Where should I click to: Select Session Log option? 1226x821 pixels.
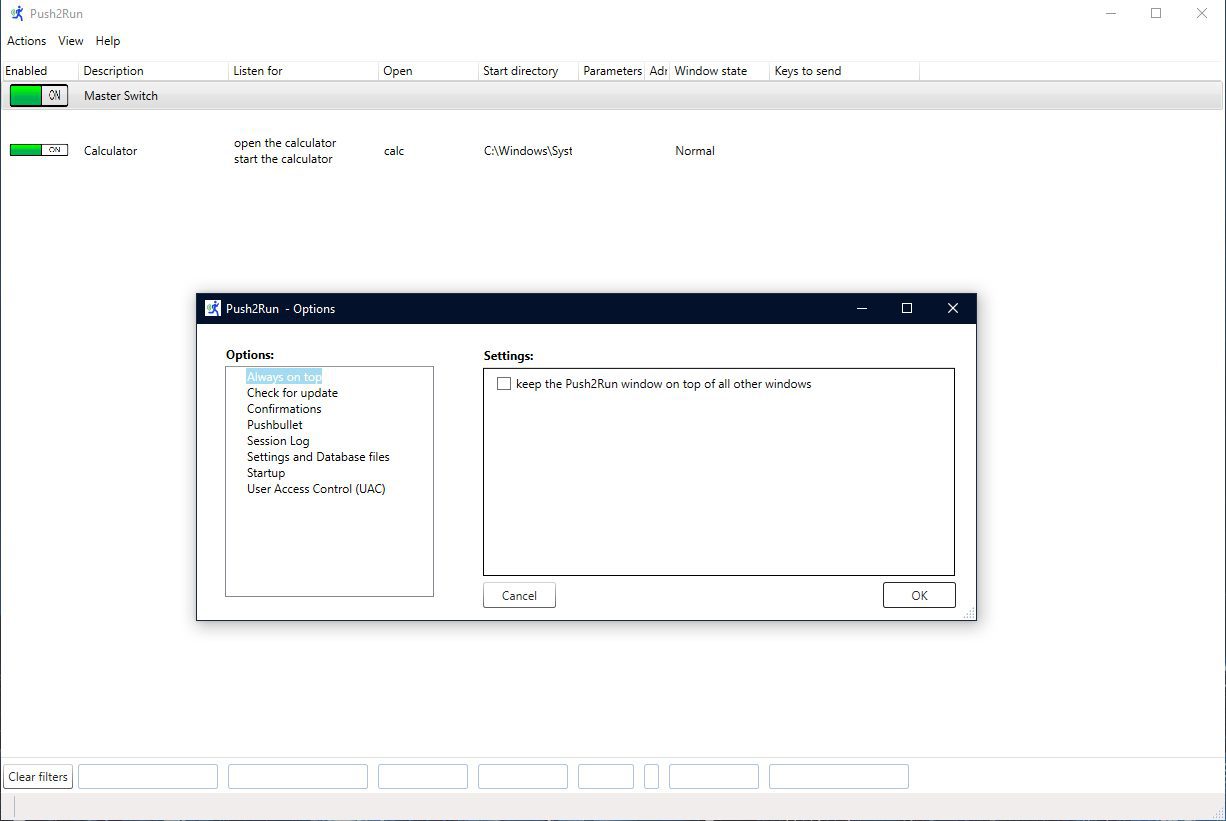(x=278, y=441)
